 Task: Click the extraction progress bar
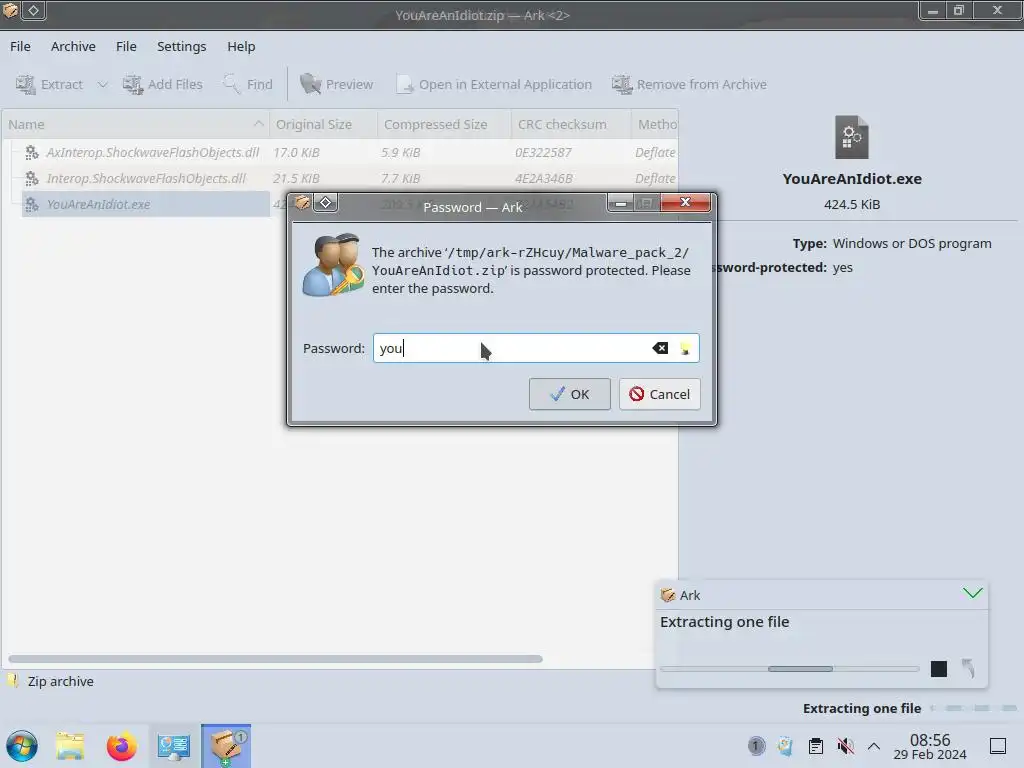[x=790, y=669]
